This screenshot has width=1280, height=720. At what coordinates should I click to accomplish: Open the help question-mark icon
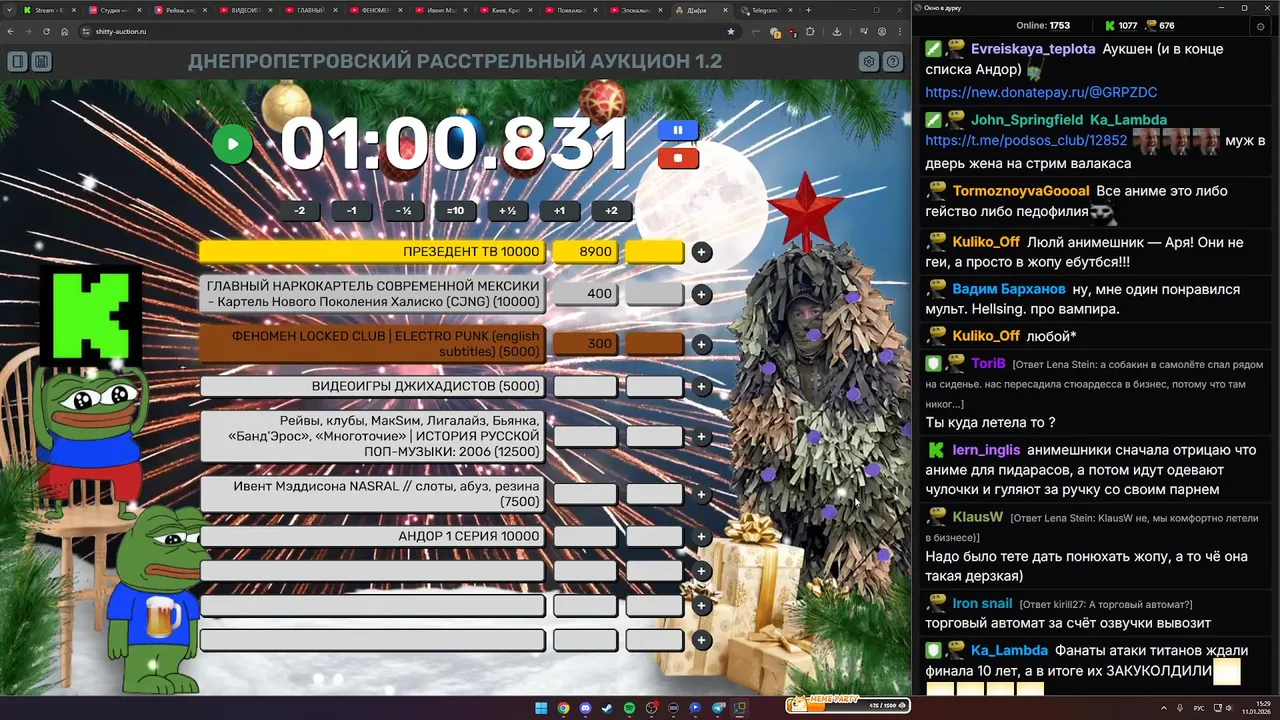pyautogui.click(x=893, y=62)
